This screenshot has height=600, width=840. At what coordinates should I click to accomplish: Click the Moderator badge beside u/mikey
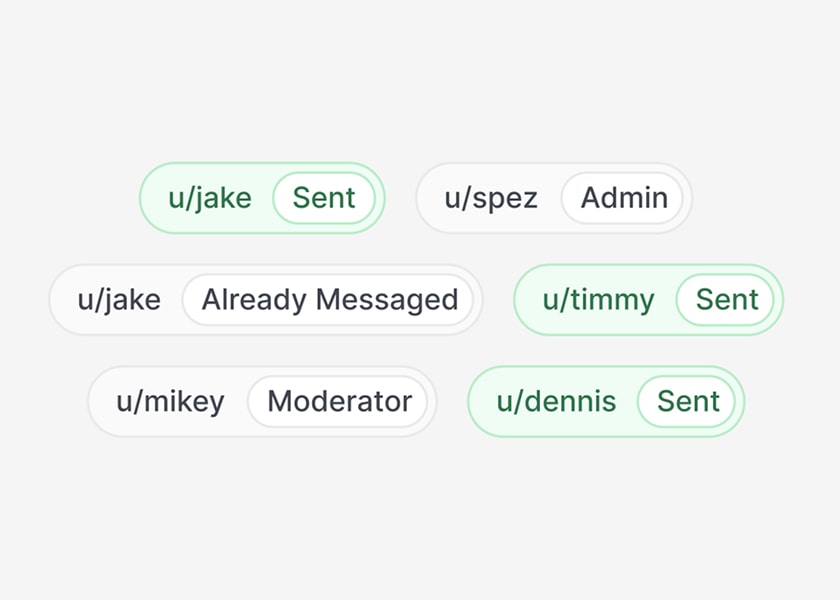339,401
